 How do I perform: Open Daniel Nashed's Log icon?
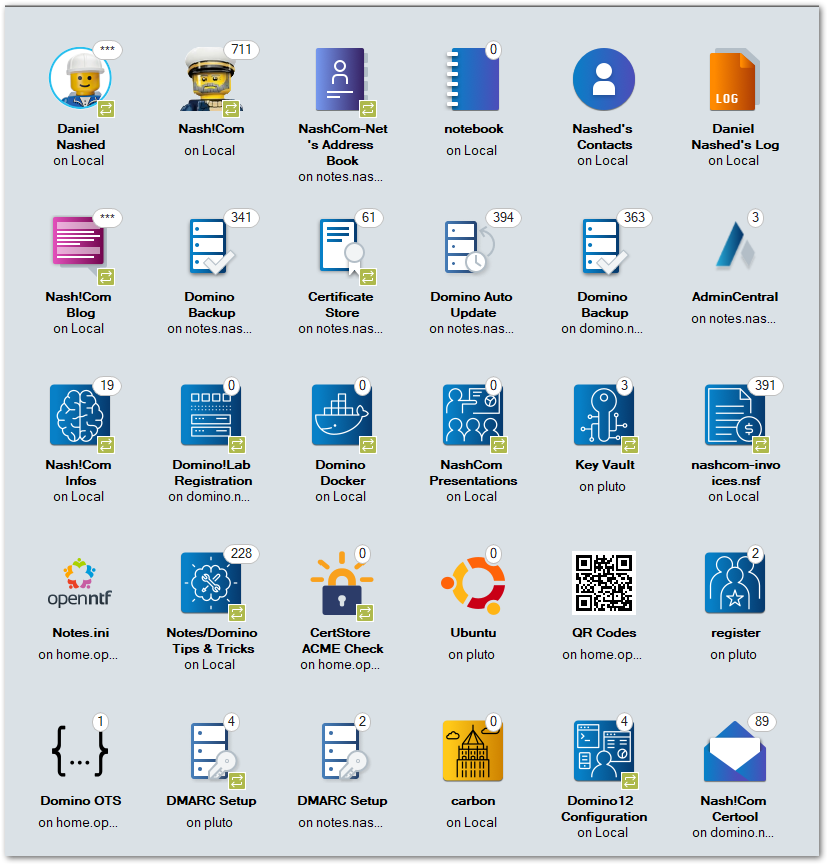[x=734, y=79]
